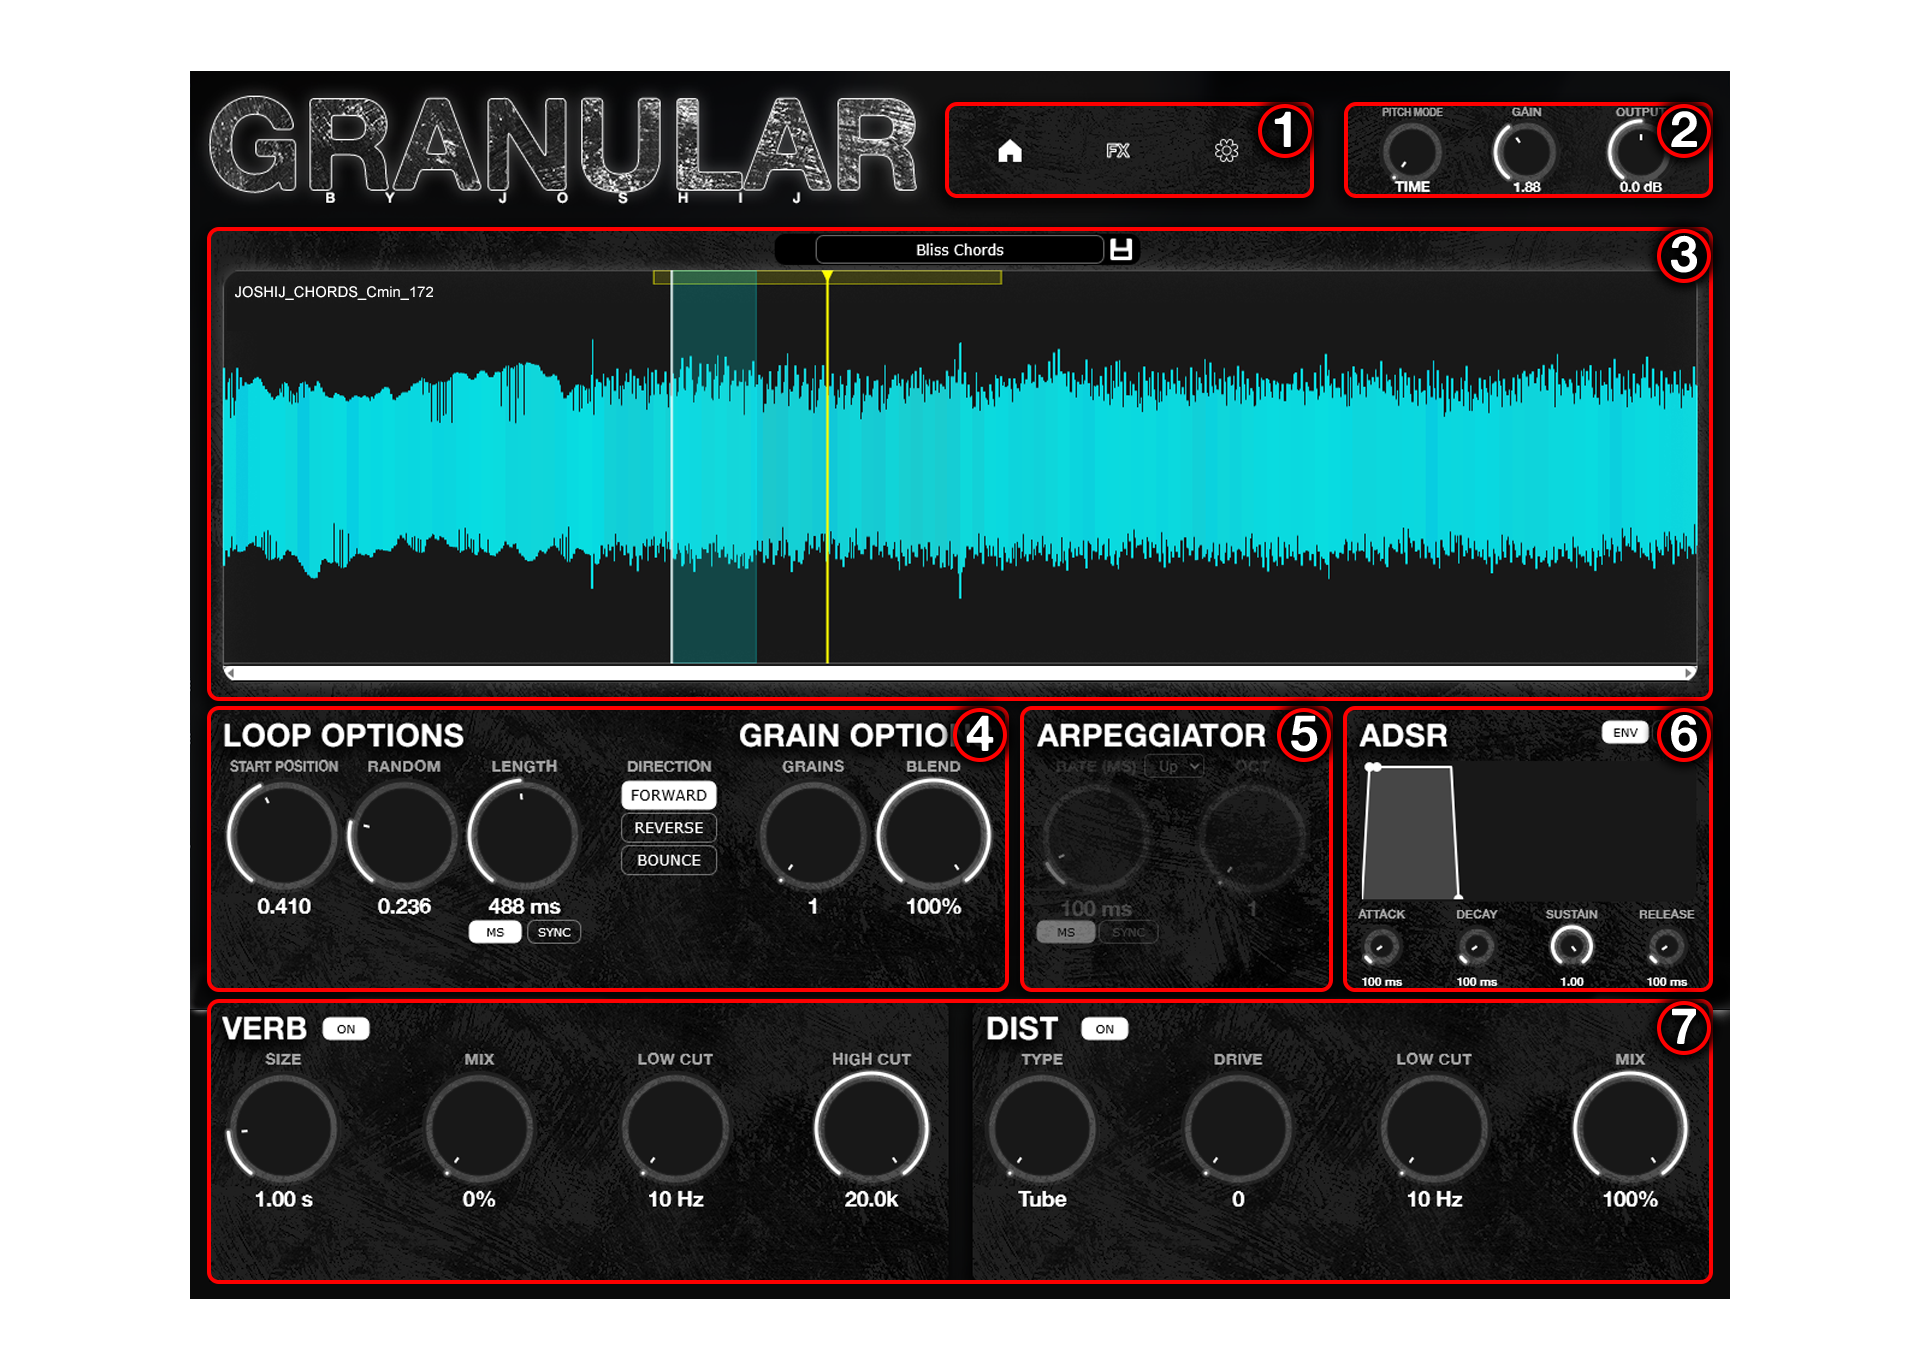1920x1370 pixels.
Task: Disable the DIST effect
Action: click(1104, 1028)
